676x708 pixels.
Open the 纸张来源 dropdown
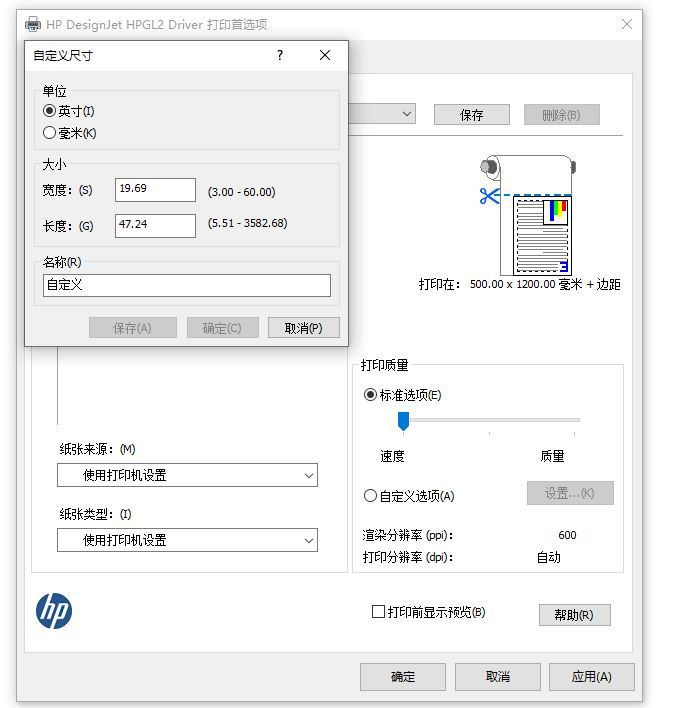(187, 475)
